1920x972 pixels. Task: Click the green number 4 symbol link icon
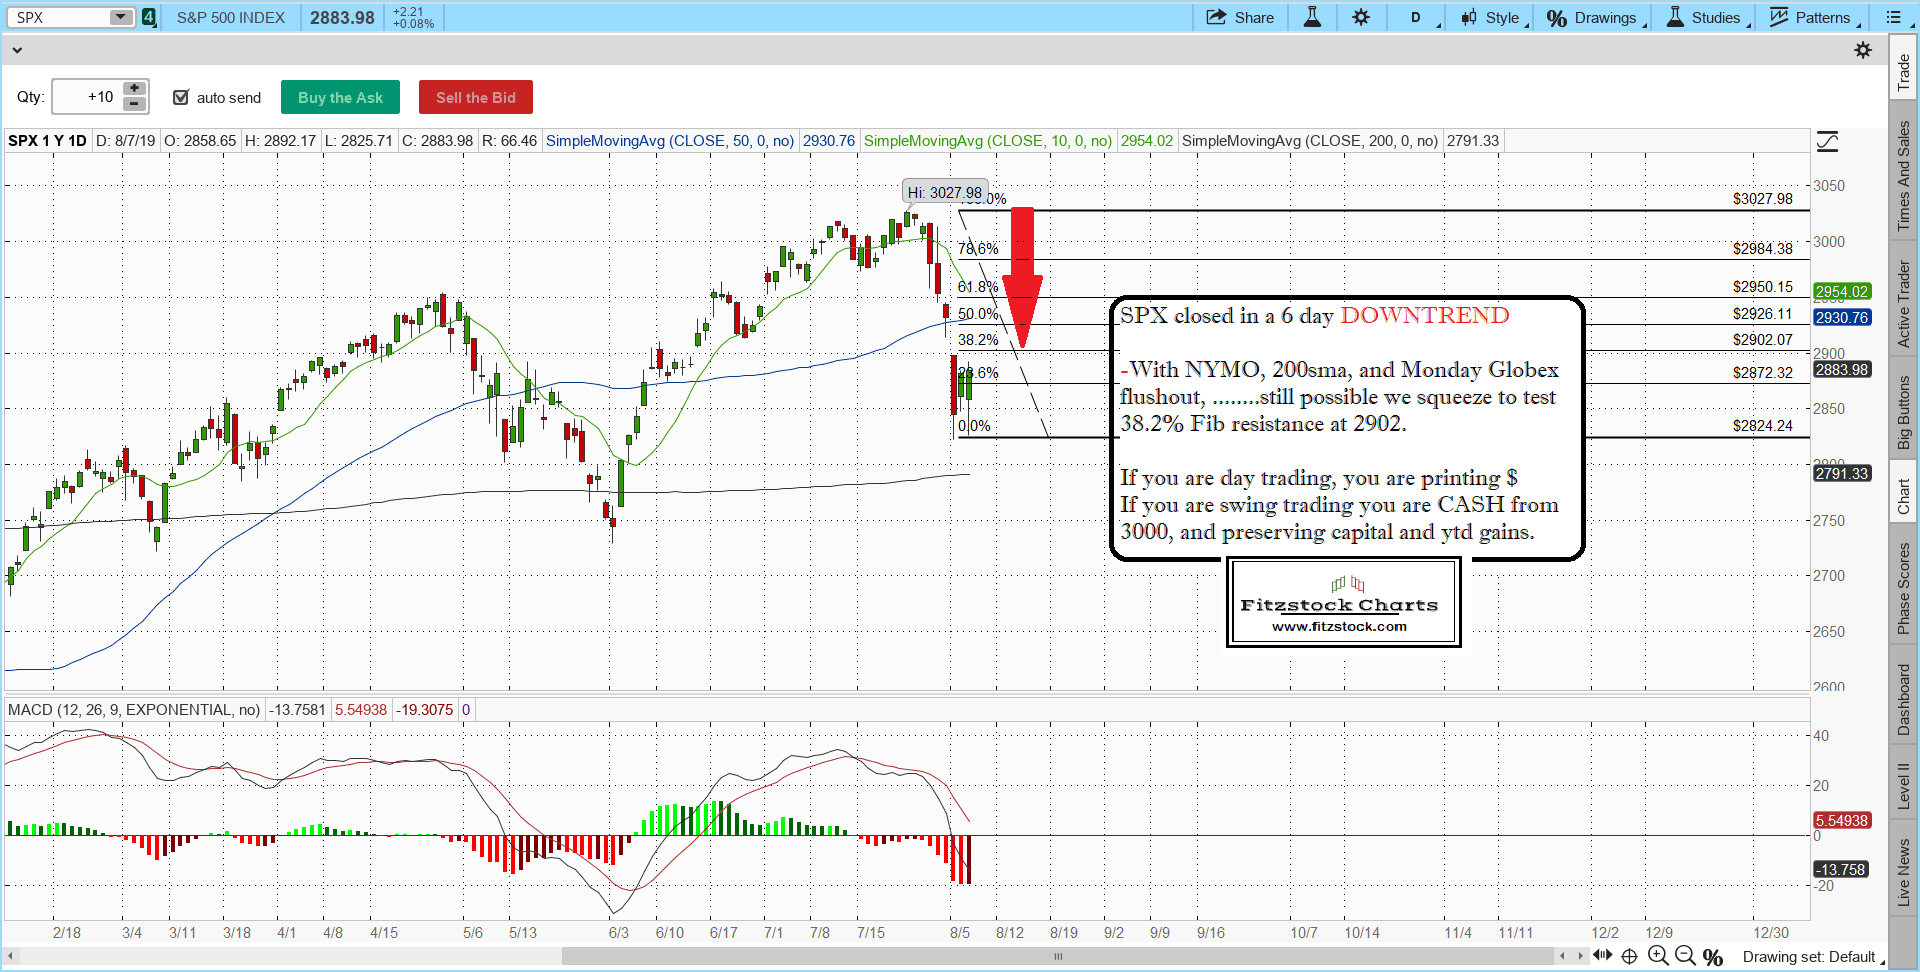(149, 17)
